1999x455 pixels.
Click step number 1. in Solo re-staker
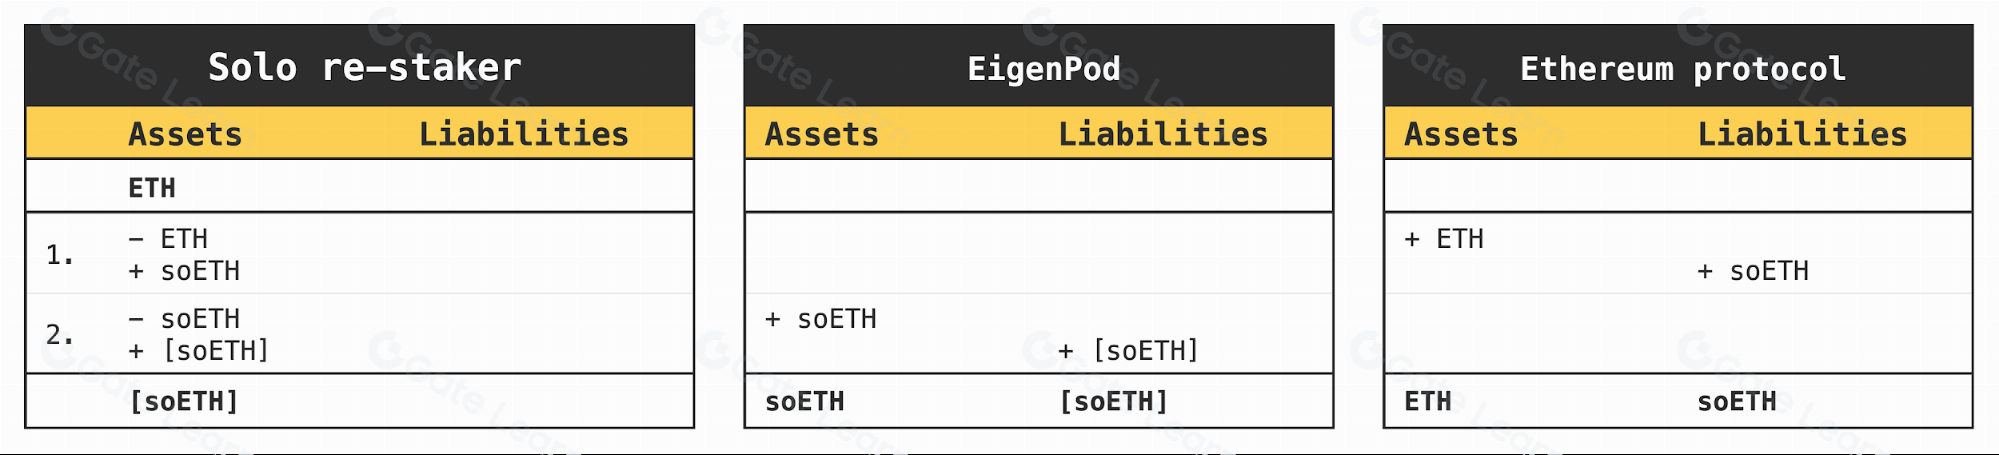(60, 255)
